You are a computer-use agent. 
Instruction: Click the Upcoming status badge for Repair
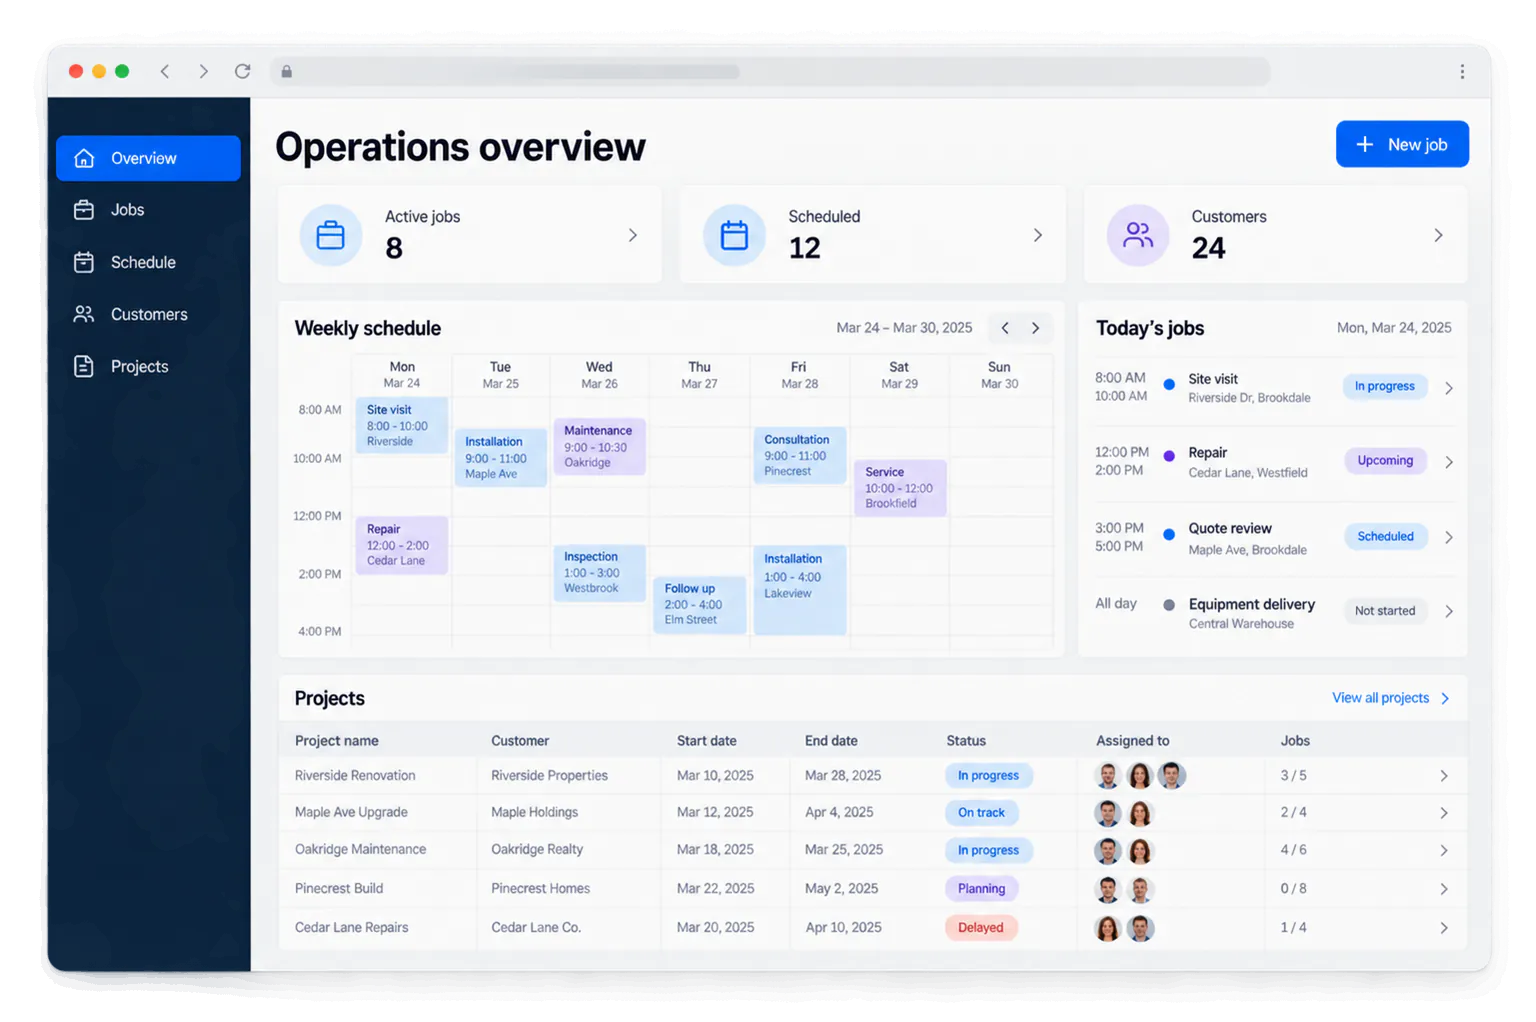point(1385,461)
